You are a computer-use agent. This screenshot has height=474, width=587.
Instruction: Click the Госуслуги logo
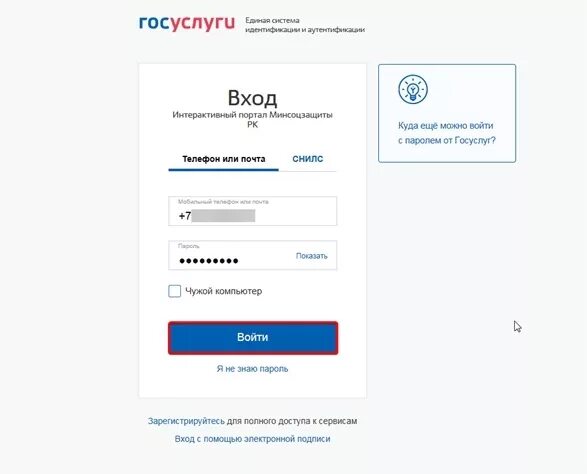tap(187, 23)
